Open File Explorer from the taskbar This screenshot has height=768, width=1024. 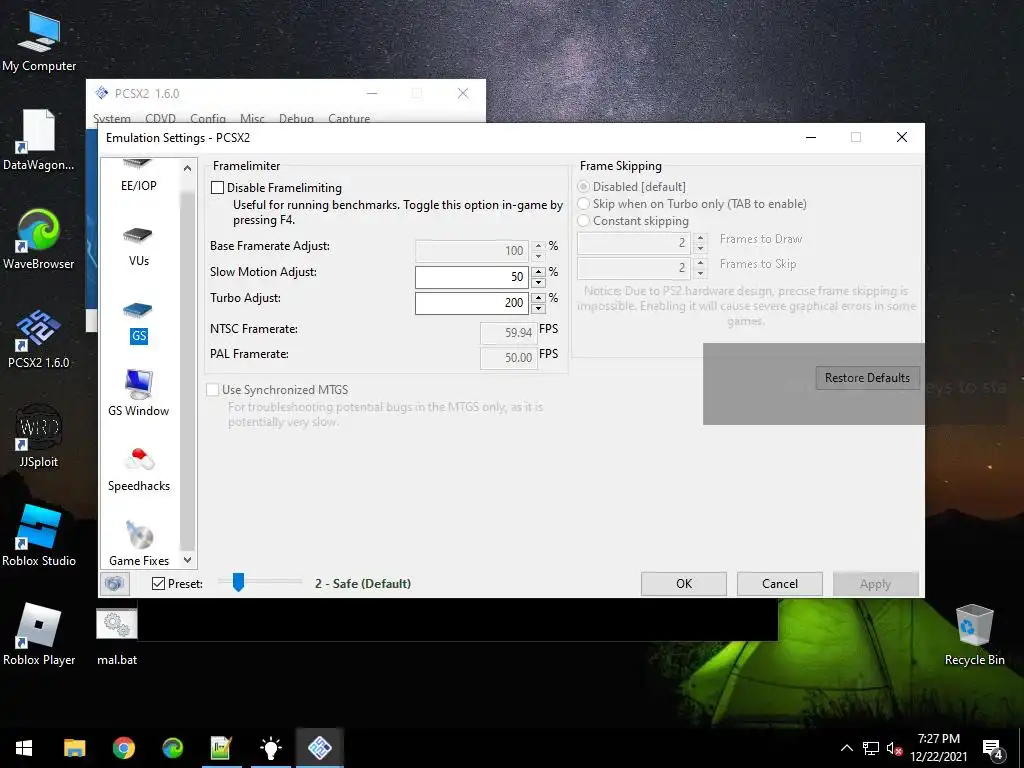pos(74,748)
